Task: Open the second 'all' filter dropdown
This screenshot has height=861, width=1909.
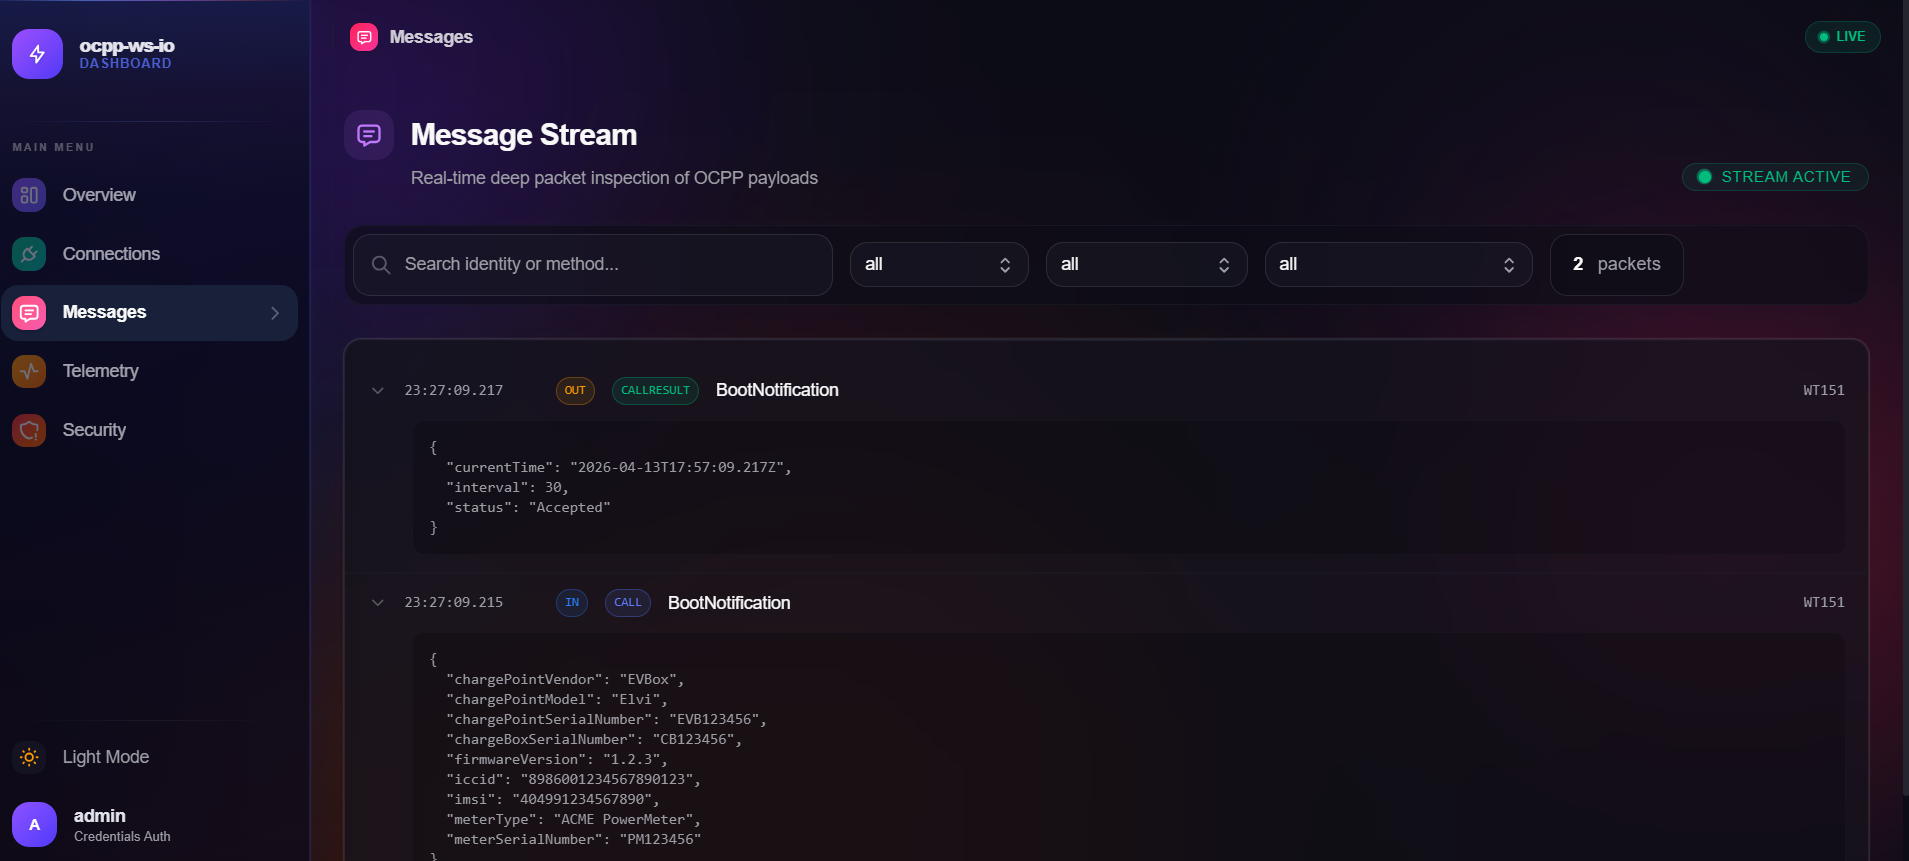Action: pyautogui.click(x=1145, y=265)
